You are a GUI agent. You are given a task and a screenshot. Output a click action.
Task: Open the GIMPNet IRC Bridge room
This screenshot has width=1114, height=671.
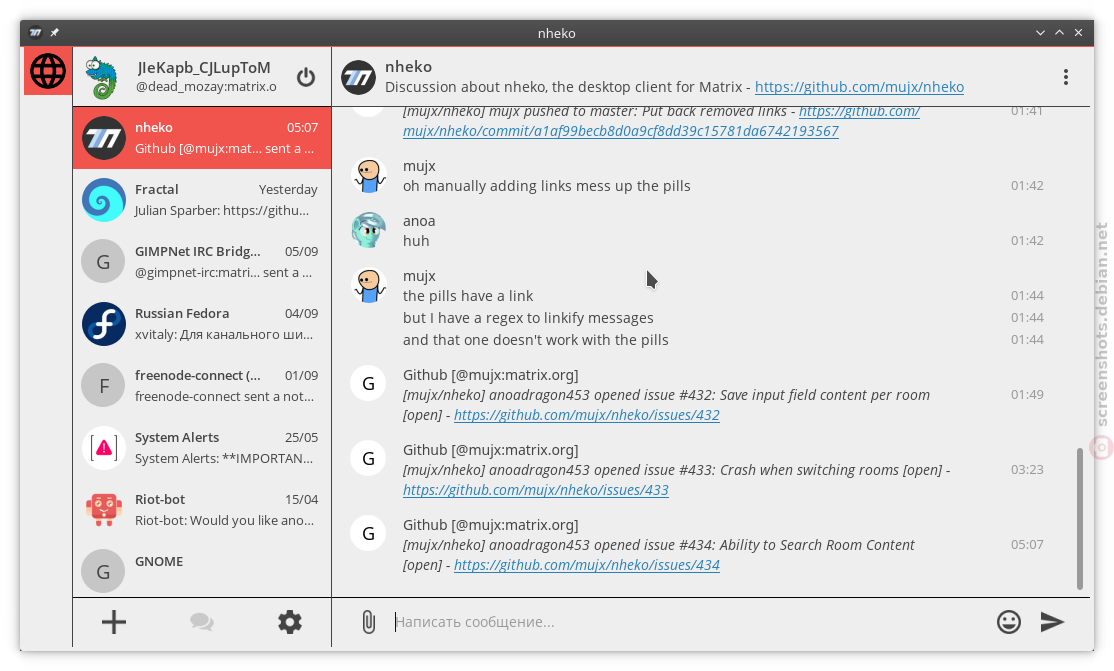tap(202, 262)
